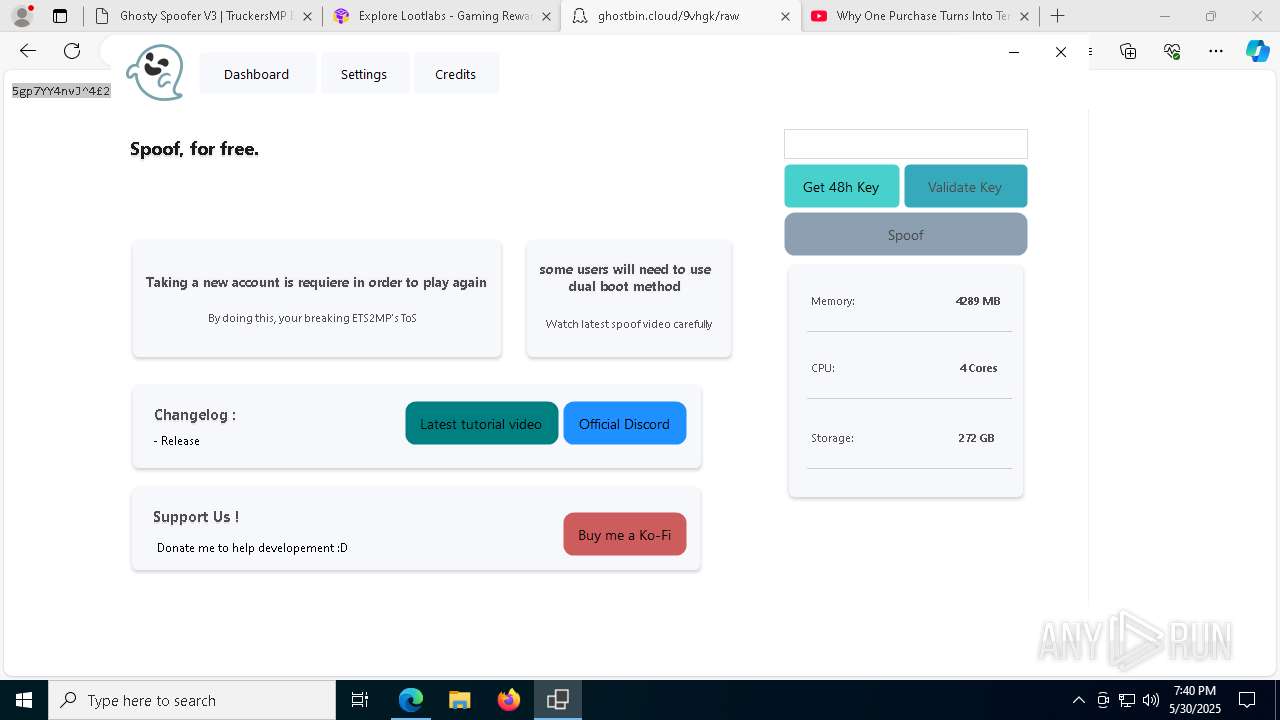Image resolution: width=1280 pixels, height=720 pixels.
Task: Close the ghostbin.cloud browser tab
Action: coord(785,16)
